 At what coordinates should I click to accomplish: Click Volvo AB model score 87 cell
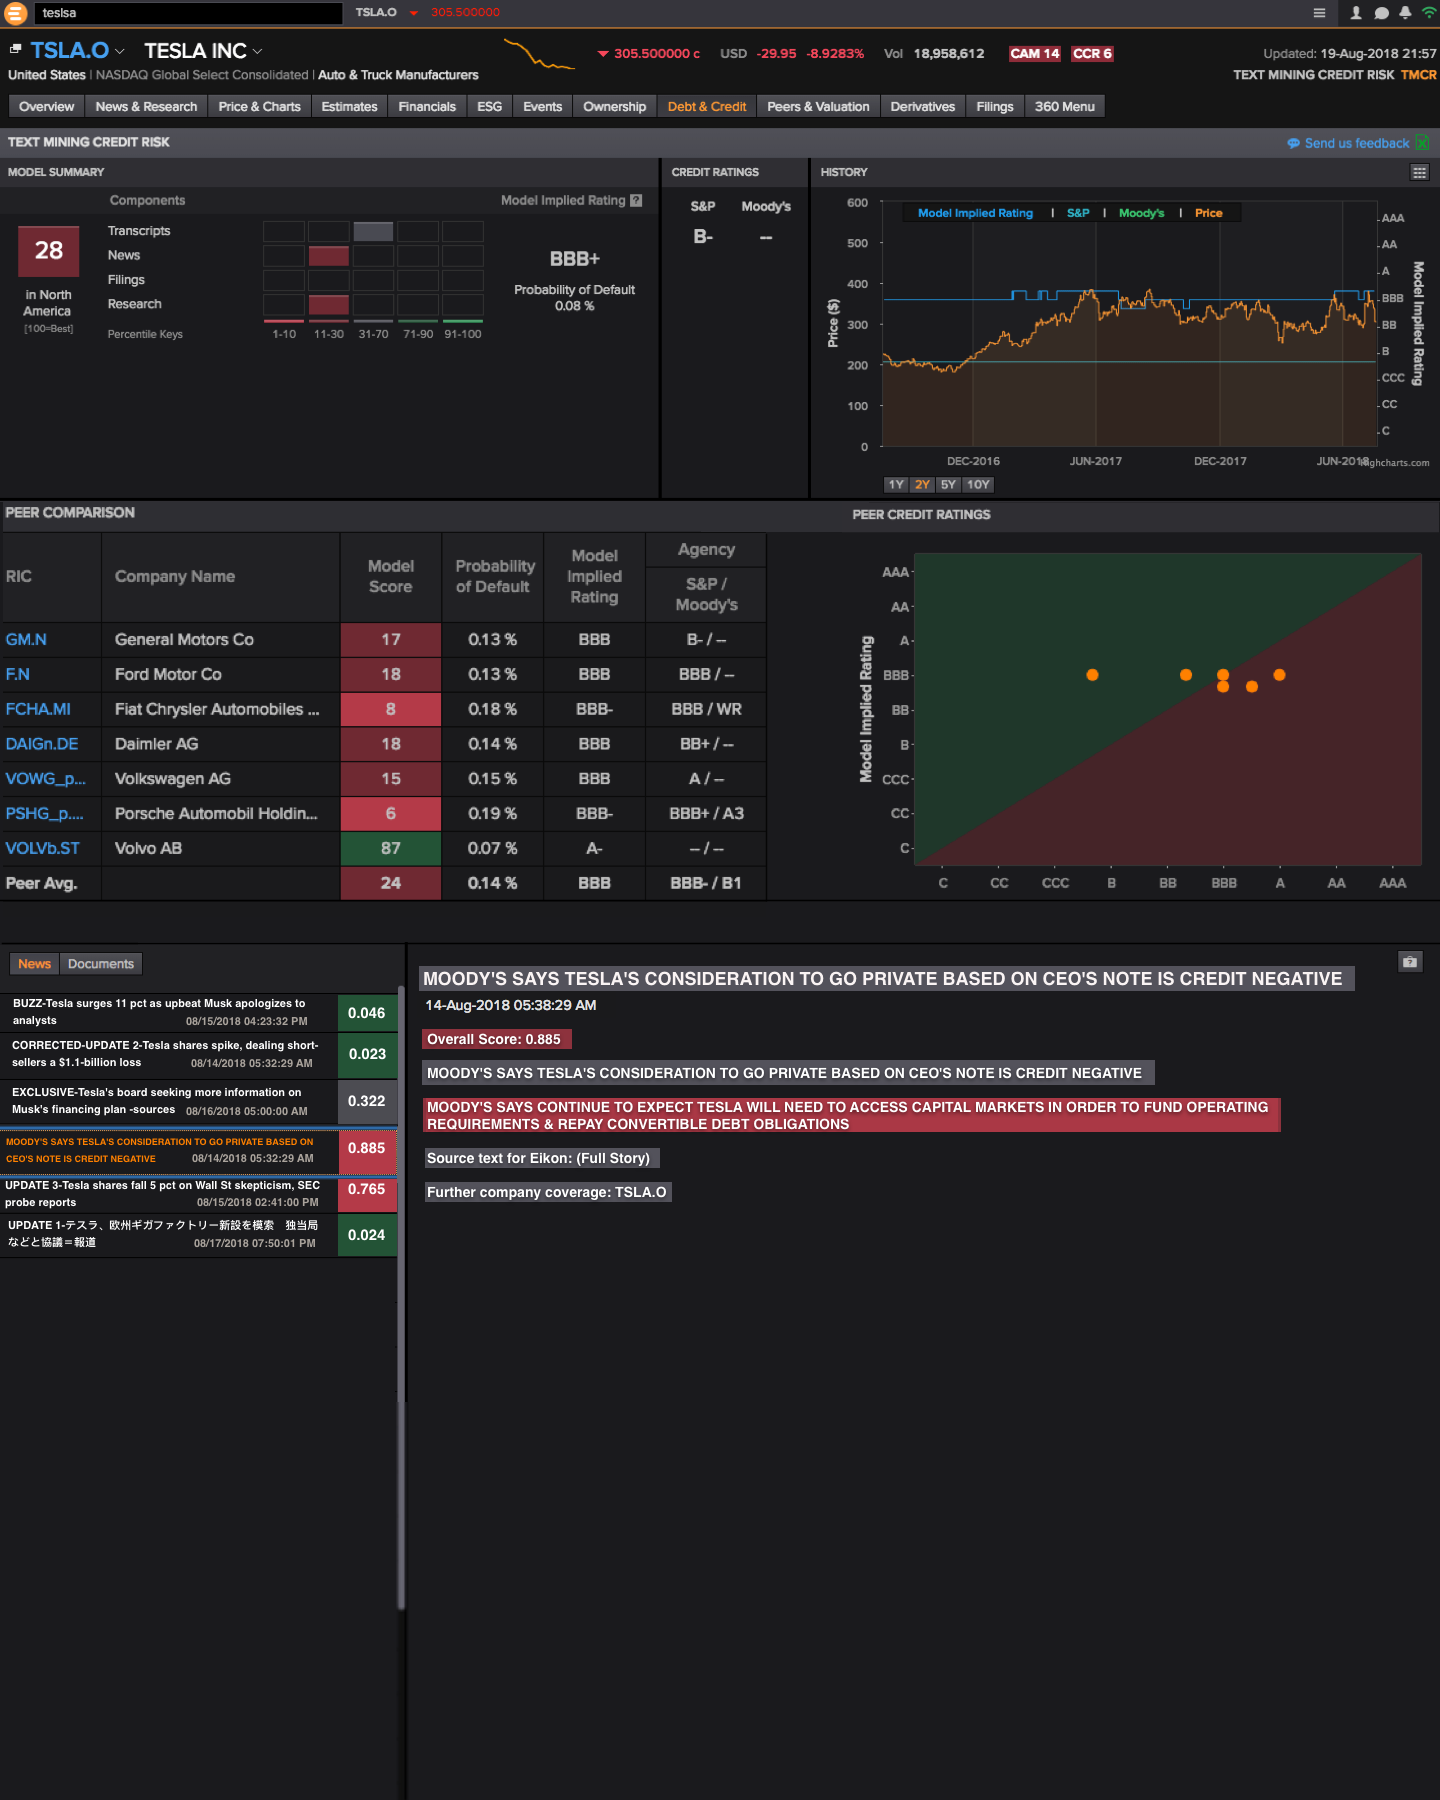pyautogui.click(x=391, y=849)
